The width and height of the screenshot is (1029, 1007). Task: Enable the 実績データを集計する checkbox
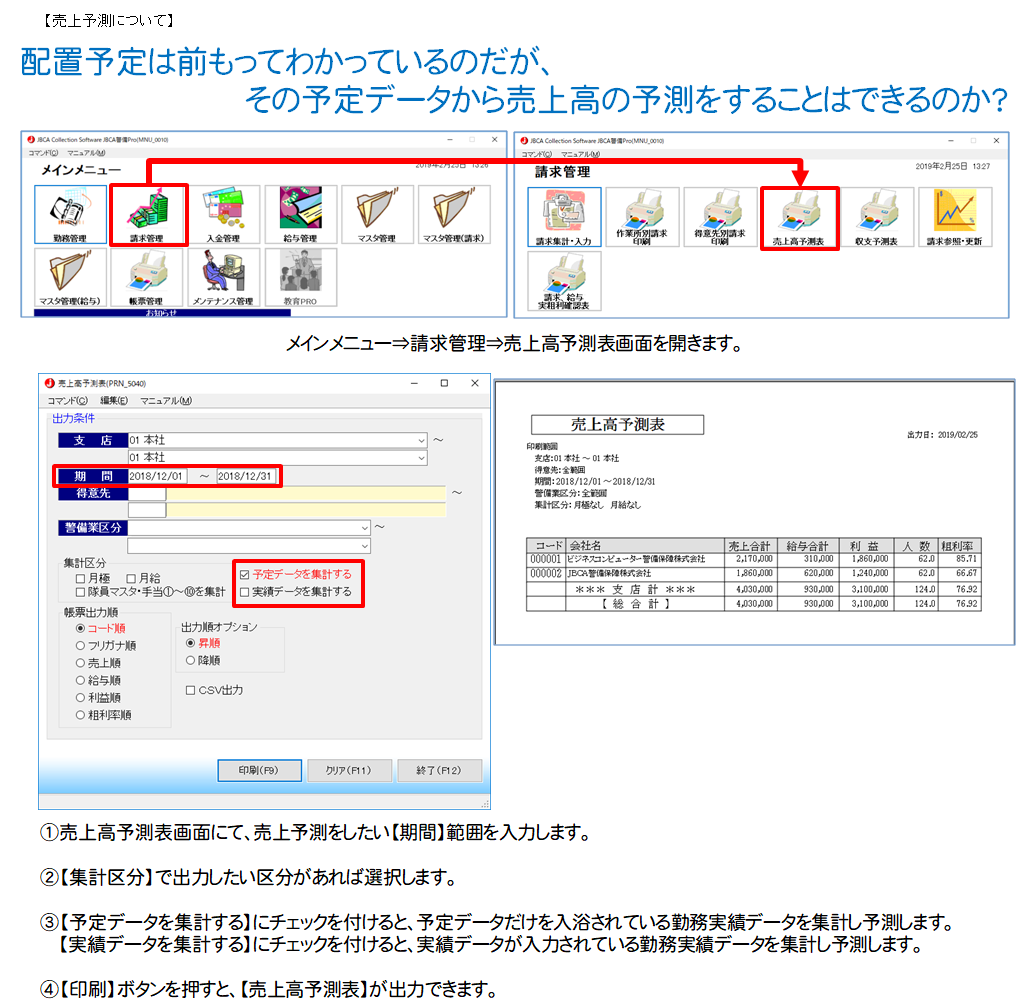tap(245, 592)
